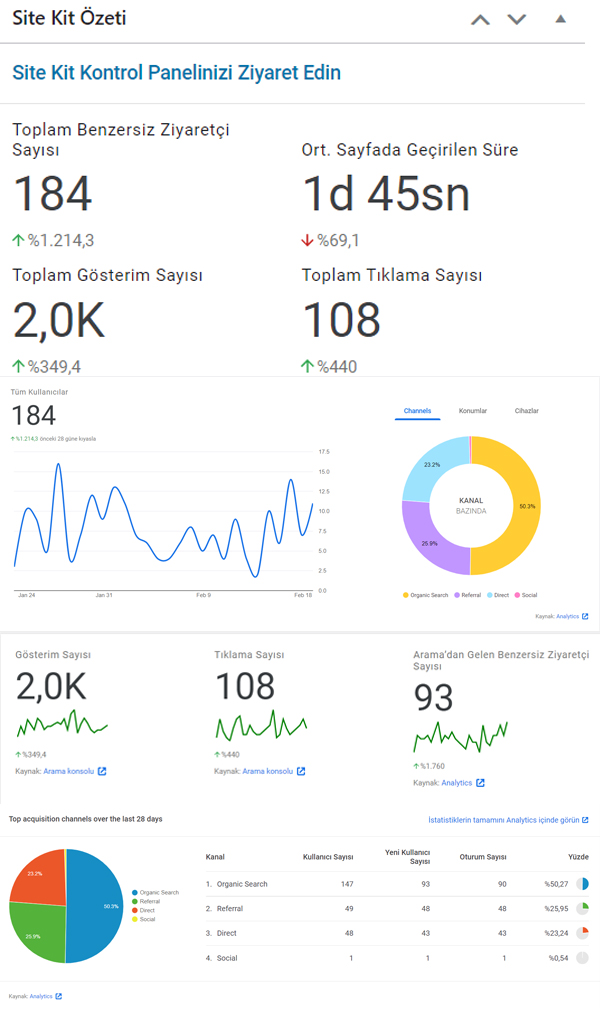This screenshot has height=1015, width=600.
Task: Click the 93 visitors sparkline chart
Action: (460, 737)
